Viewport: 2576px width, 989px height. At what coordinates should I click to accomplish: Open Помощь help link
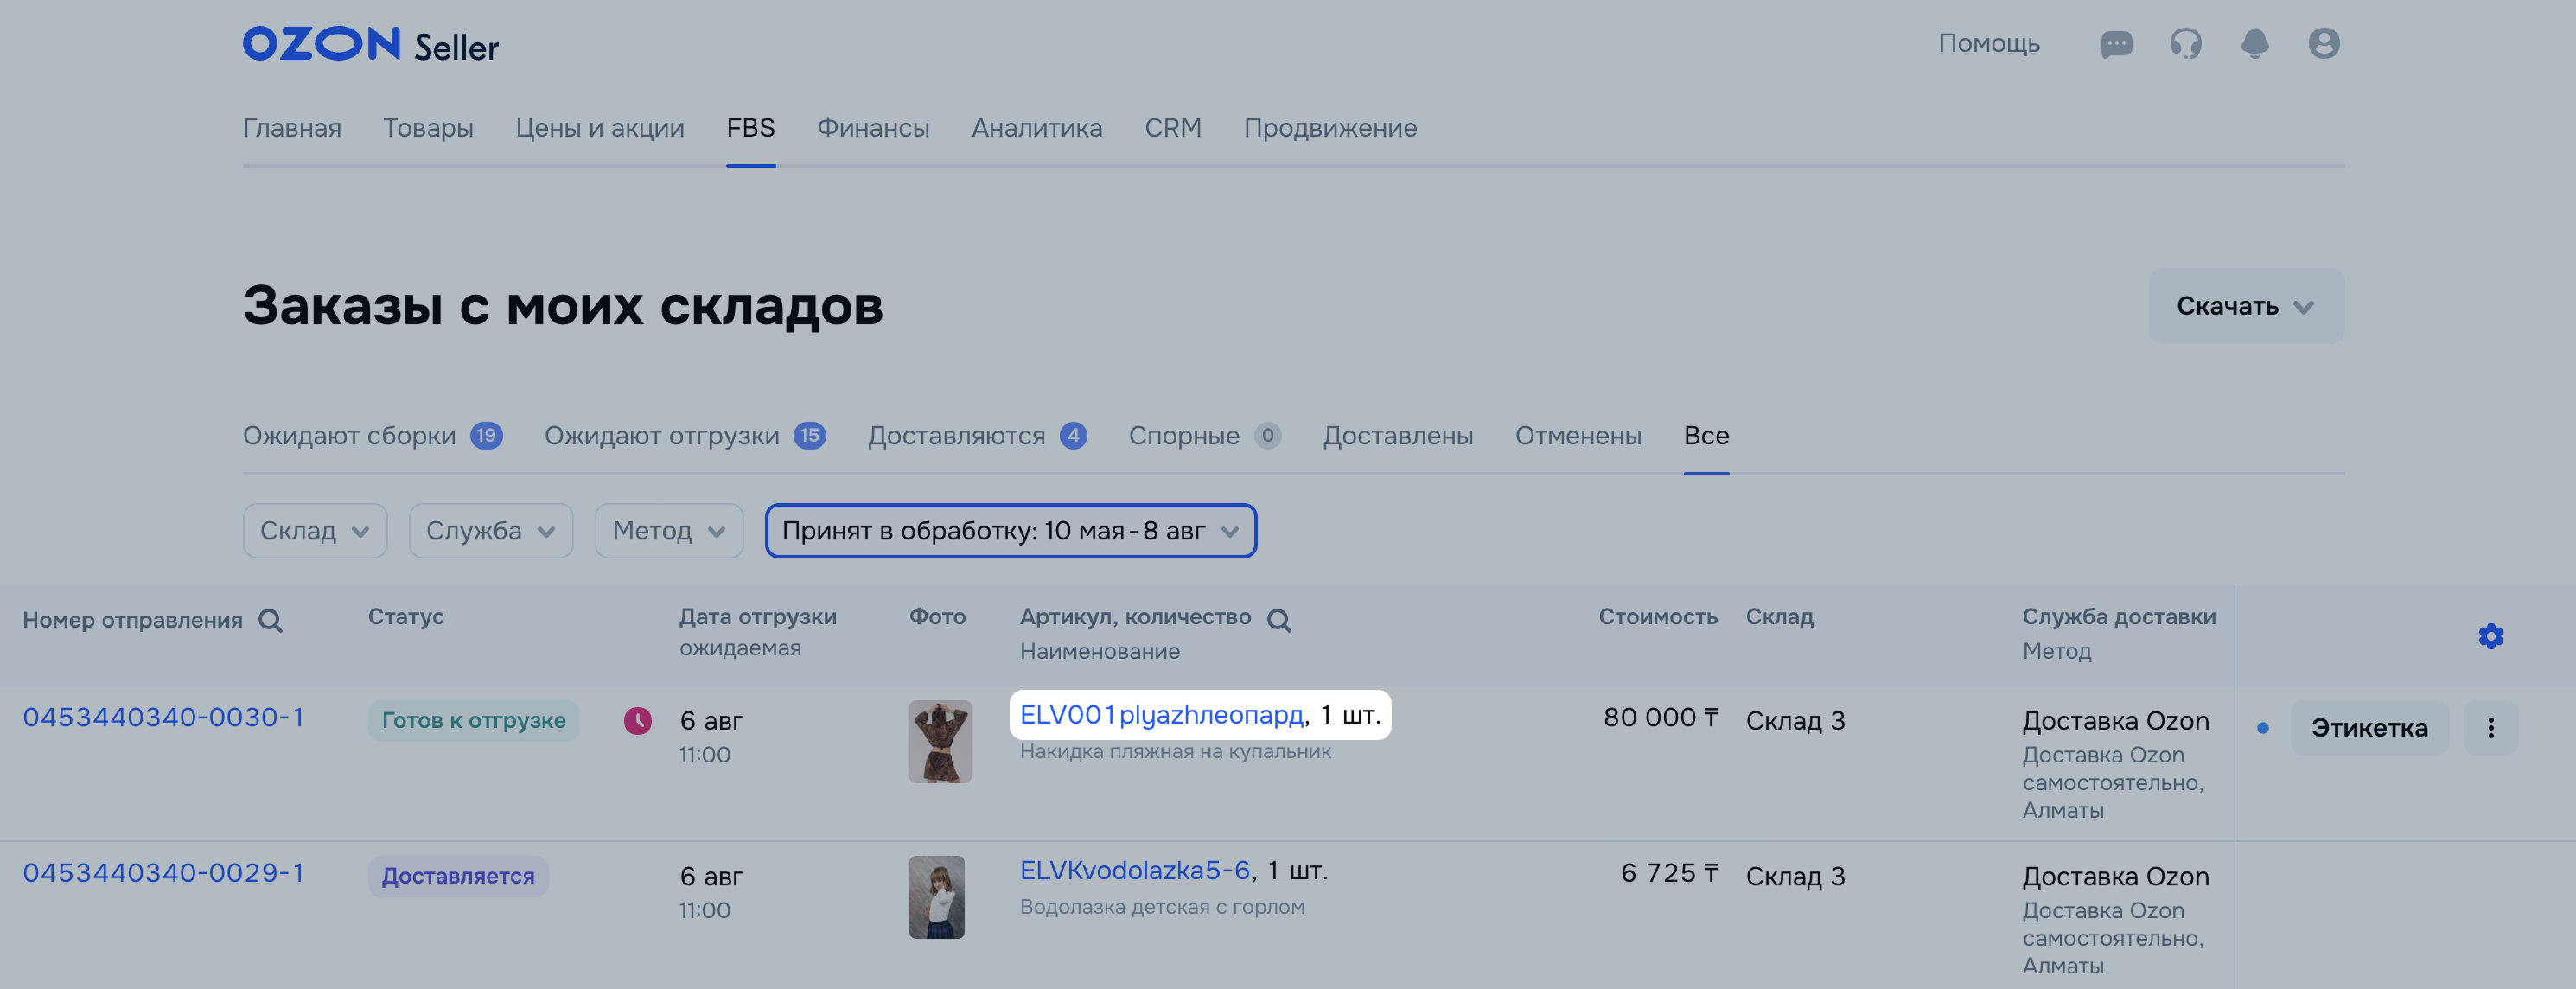(1988, 44)
